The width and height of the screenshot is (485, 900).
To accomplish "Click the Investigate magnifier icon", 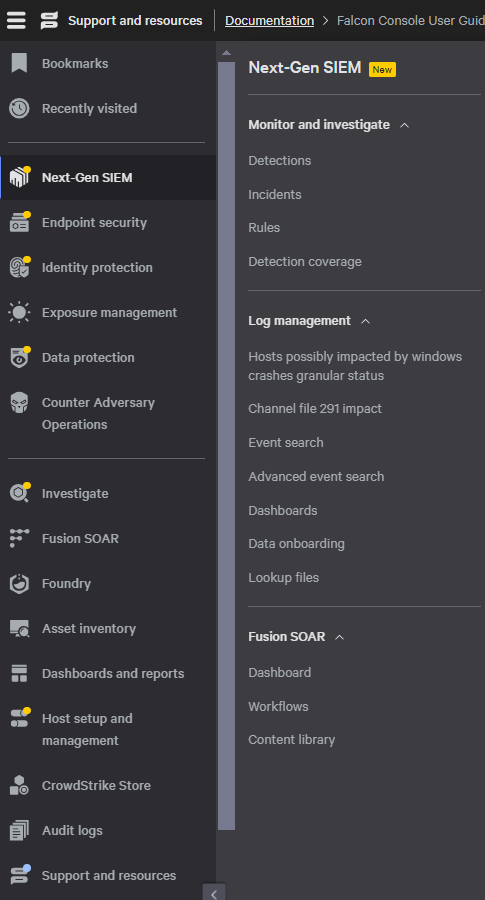I will pyautogui.click(x=20, y=493).
